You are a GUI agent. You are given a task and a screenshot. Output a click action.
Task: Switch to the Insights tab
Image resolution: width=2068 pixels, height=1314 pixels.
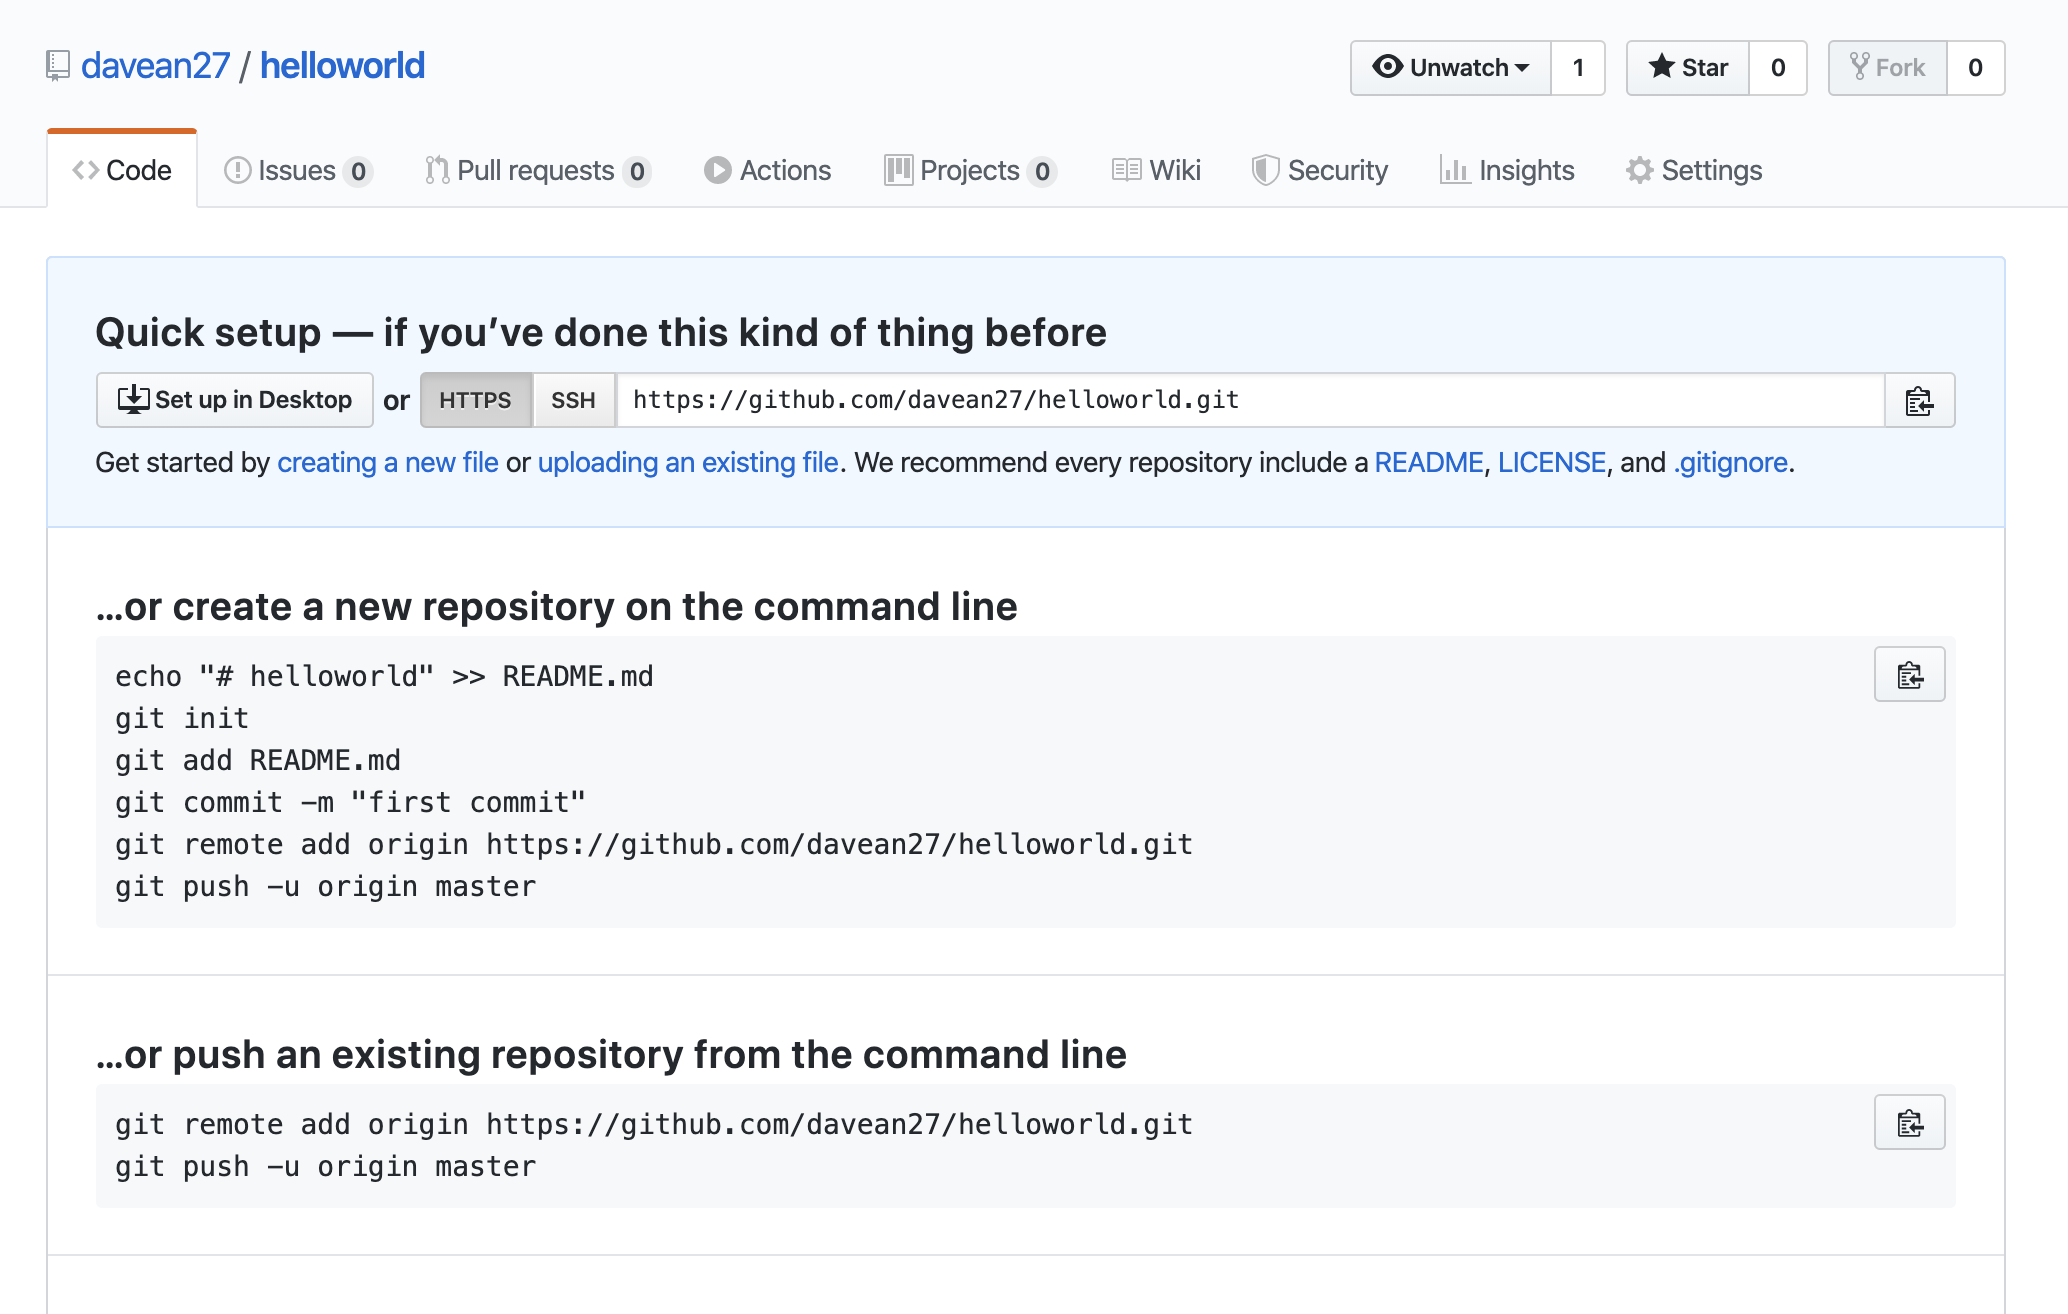pos(1507,171)
